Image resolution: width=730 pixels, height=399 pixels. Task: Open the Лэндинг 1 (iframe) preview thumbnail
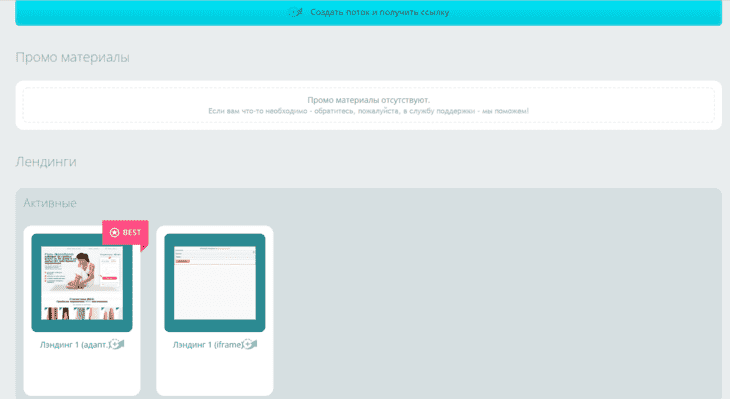(215, 283)
